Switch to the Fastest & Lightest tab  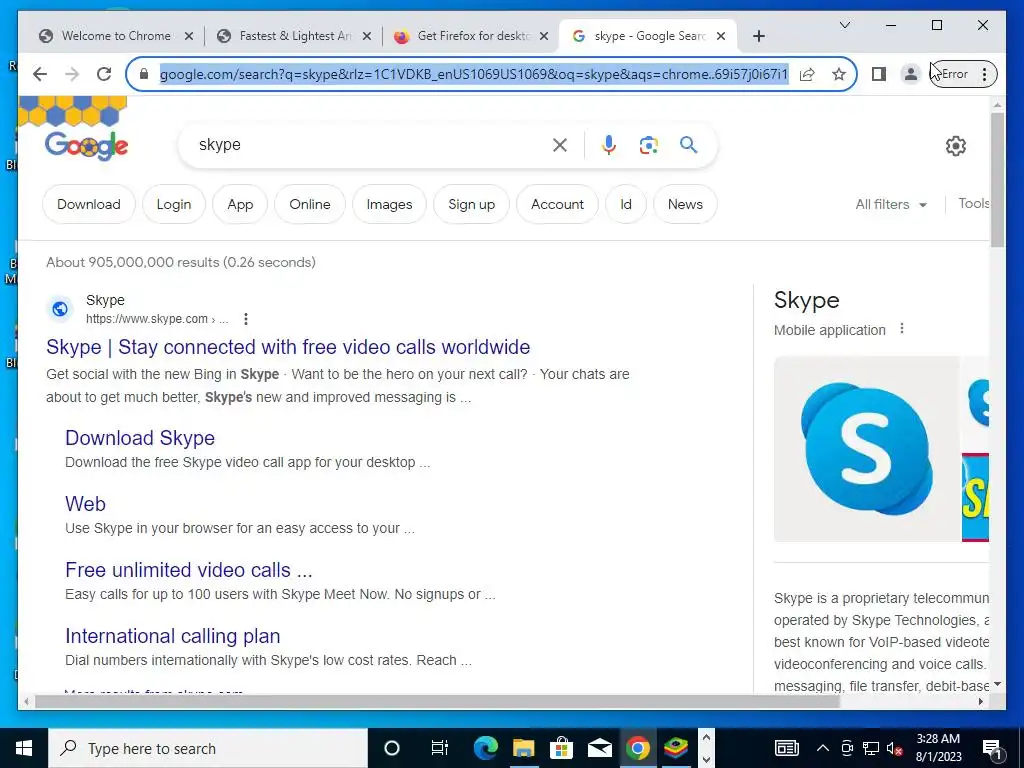click(x=295, y=36)
